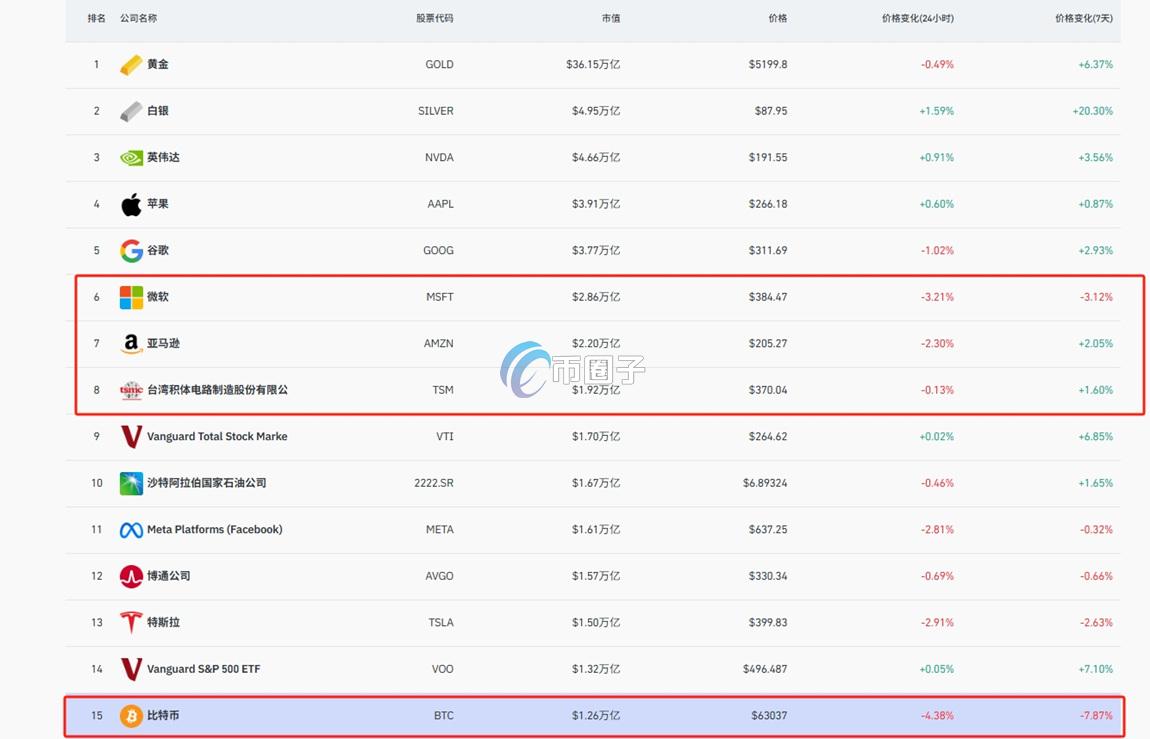Screen dimensions: 1150x739
Task: Sort by 价格变化(24小时) column header
Action: click(x=918, y=18)
